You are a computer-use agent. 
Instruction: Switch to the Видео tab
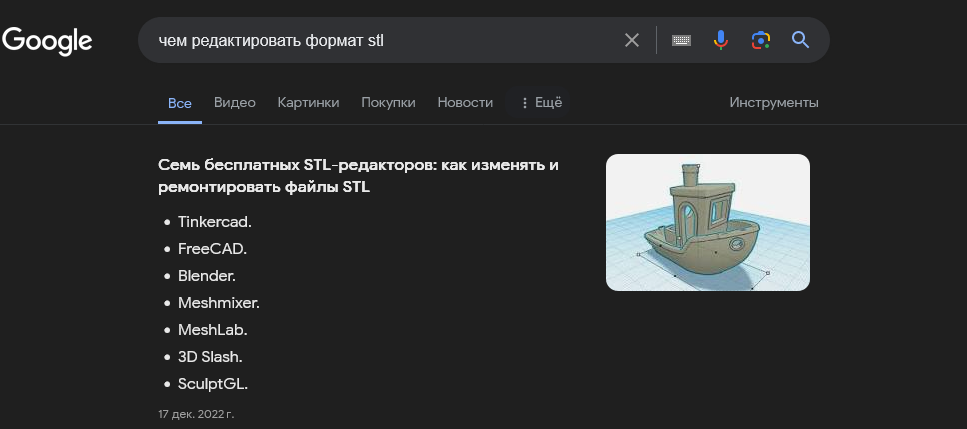click(x=234, y=102)
